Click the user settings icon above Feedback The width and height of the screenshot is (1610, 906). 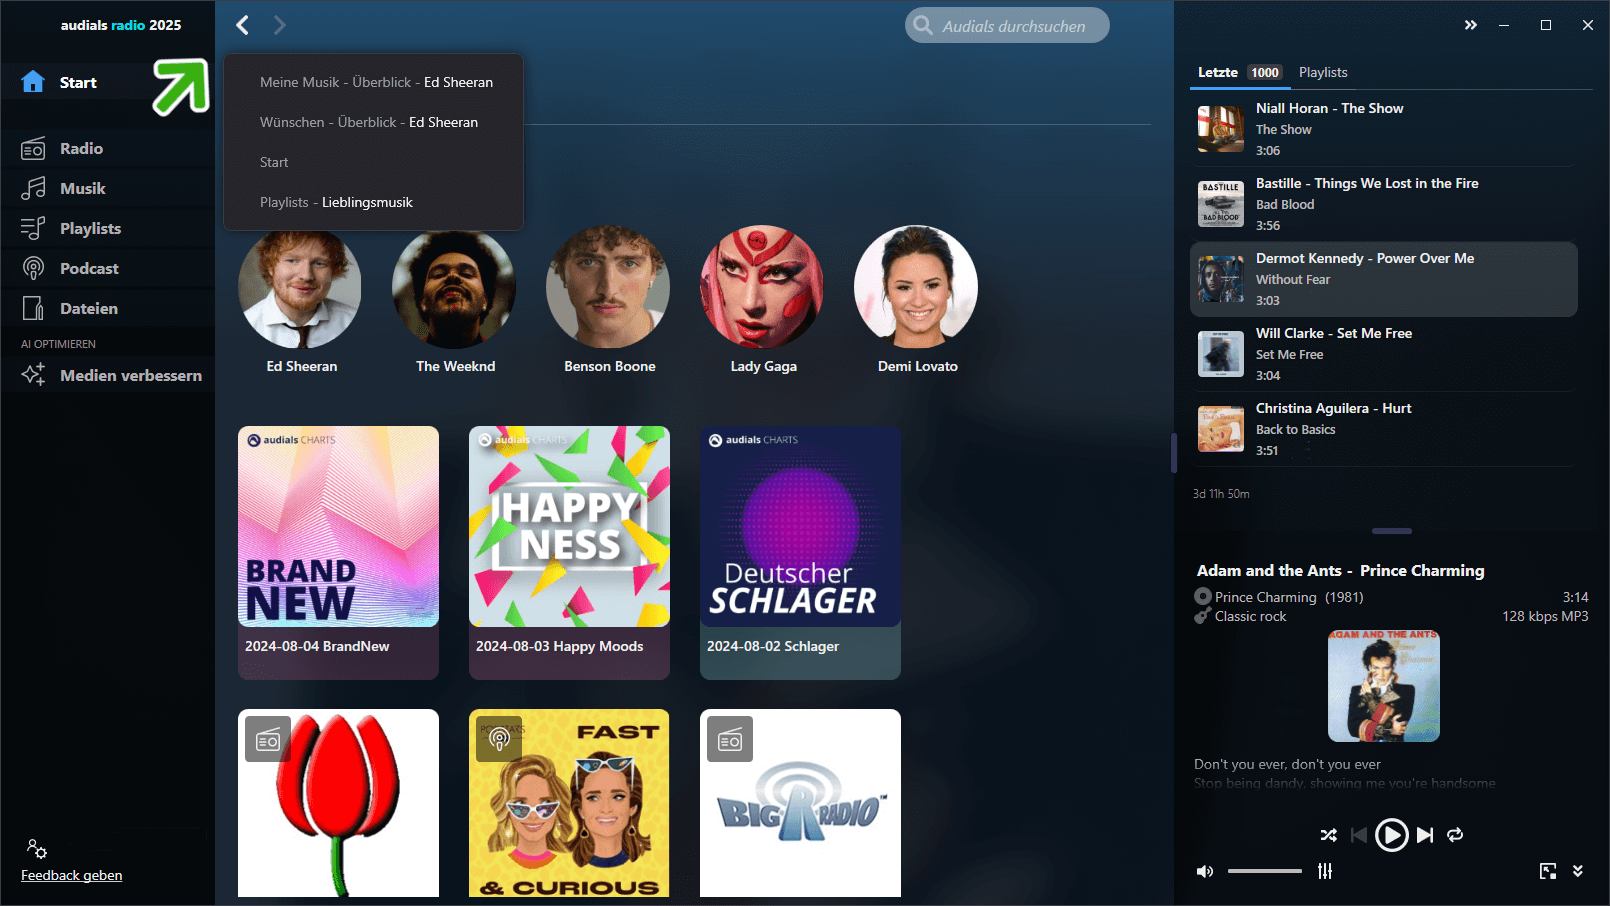tap(37, 849)
